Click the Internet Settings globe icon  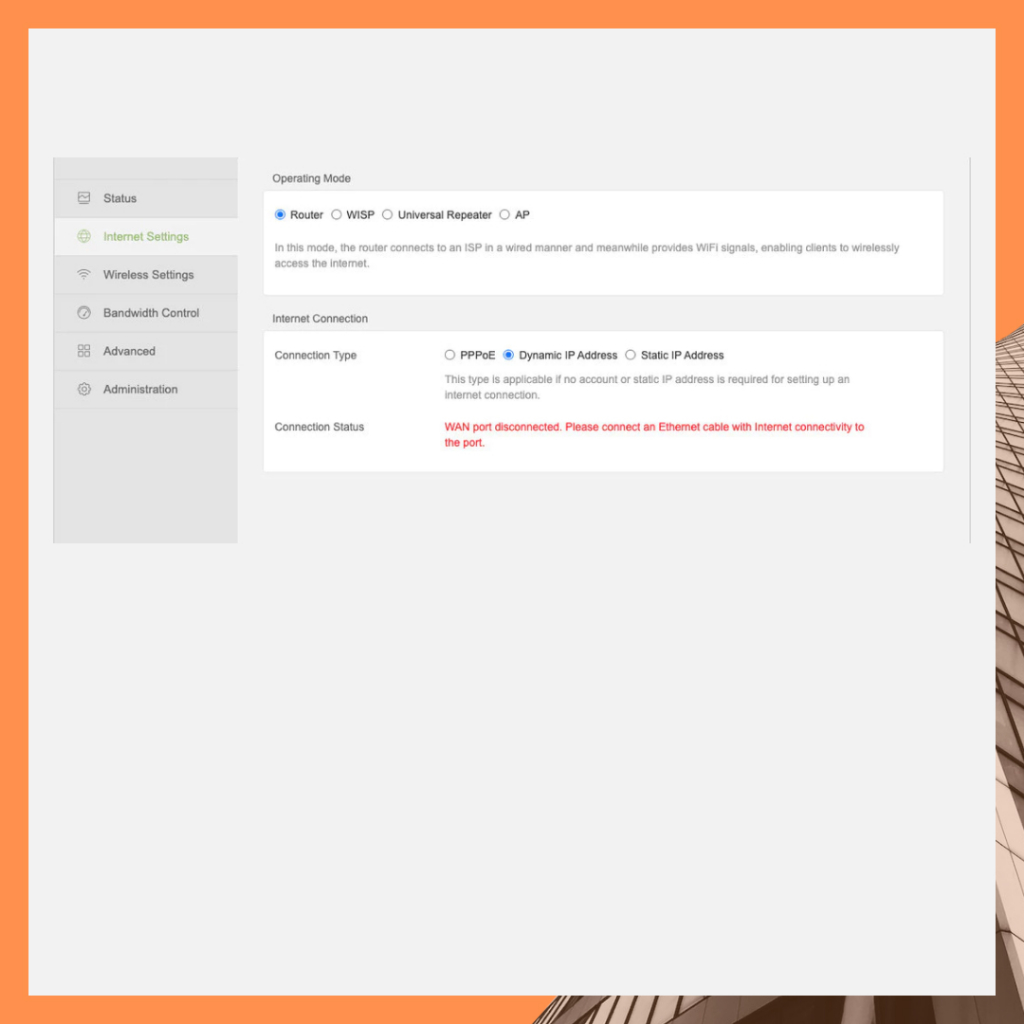[x=84, y=237]
